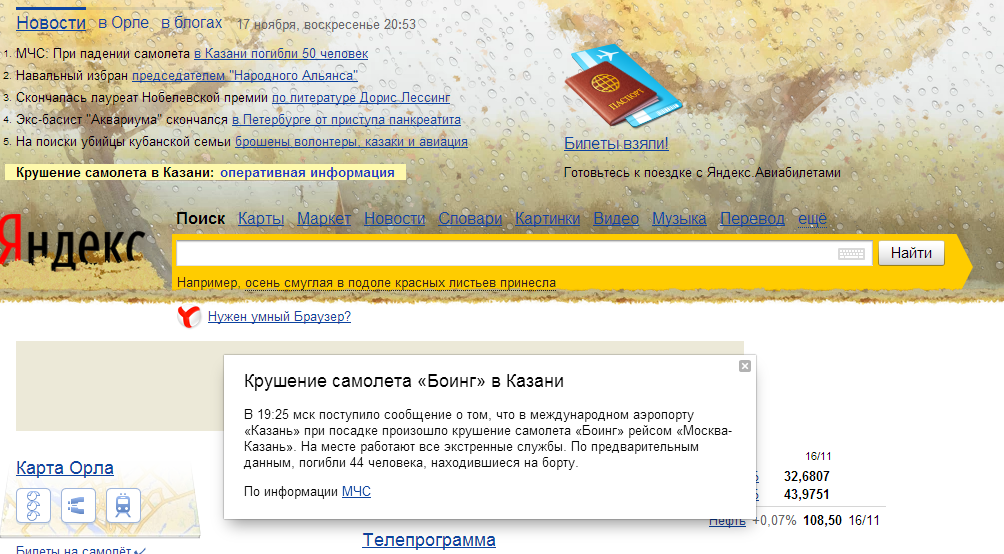Switch news to в Орле tab
The height and width of the screenshot is (554, 1004).
[x=123, y=23]
